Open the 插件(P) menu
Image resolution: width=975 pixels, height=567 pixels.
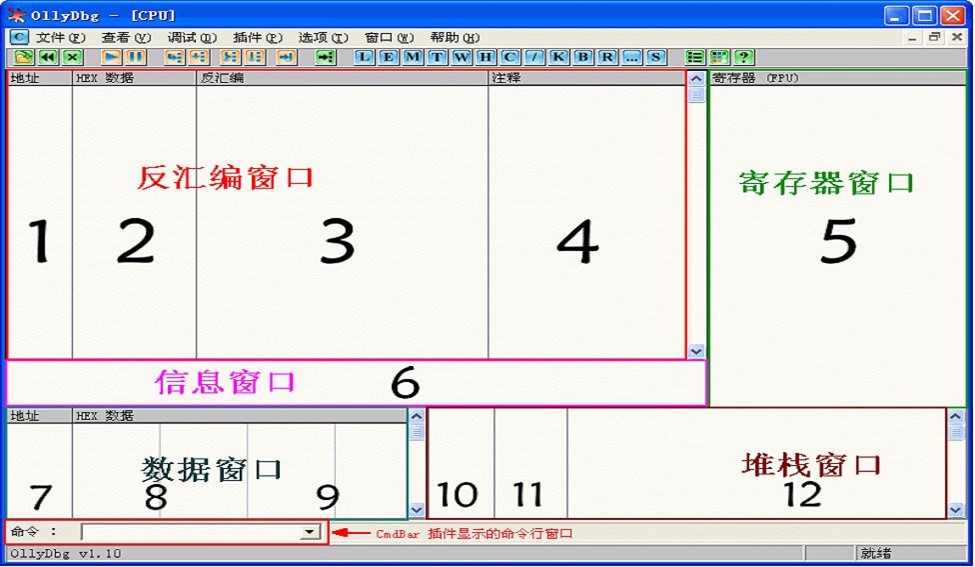(x=257, y=38)
